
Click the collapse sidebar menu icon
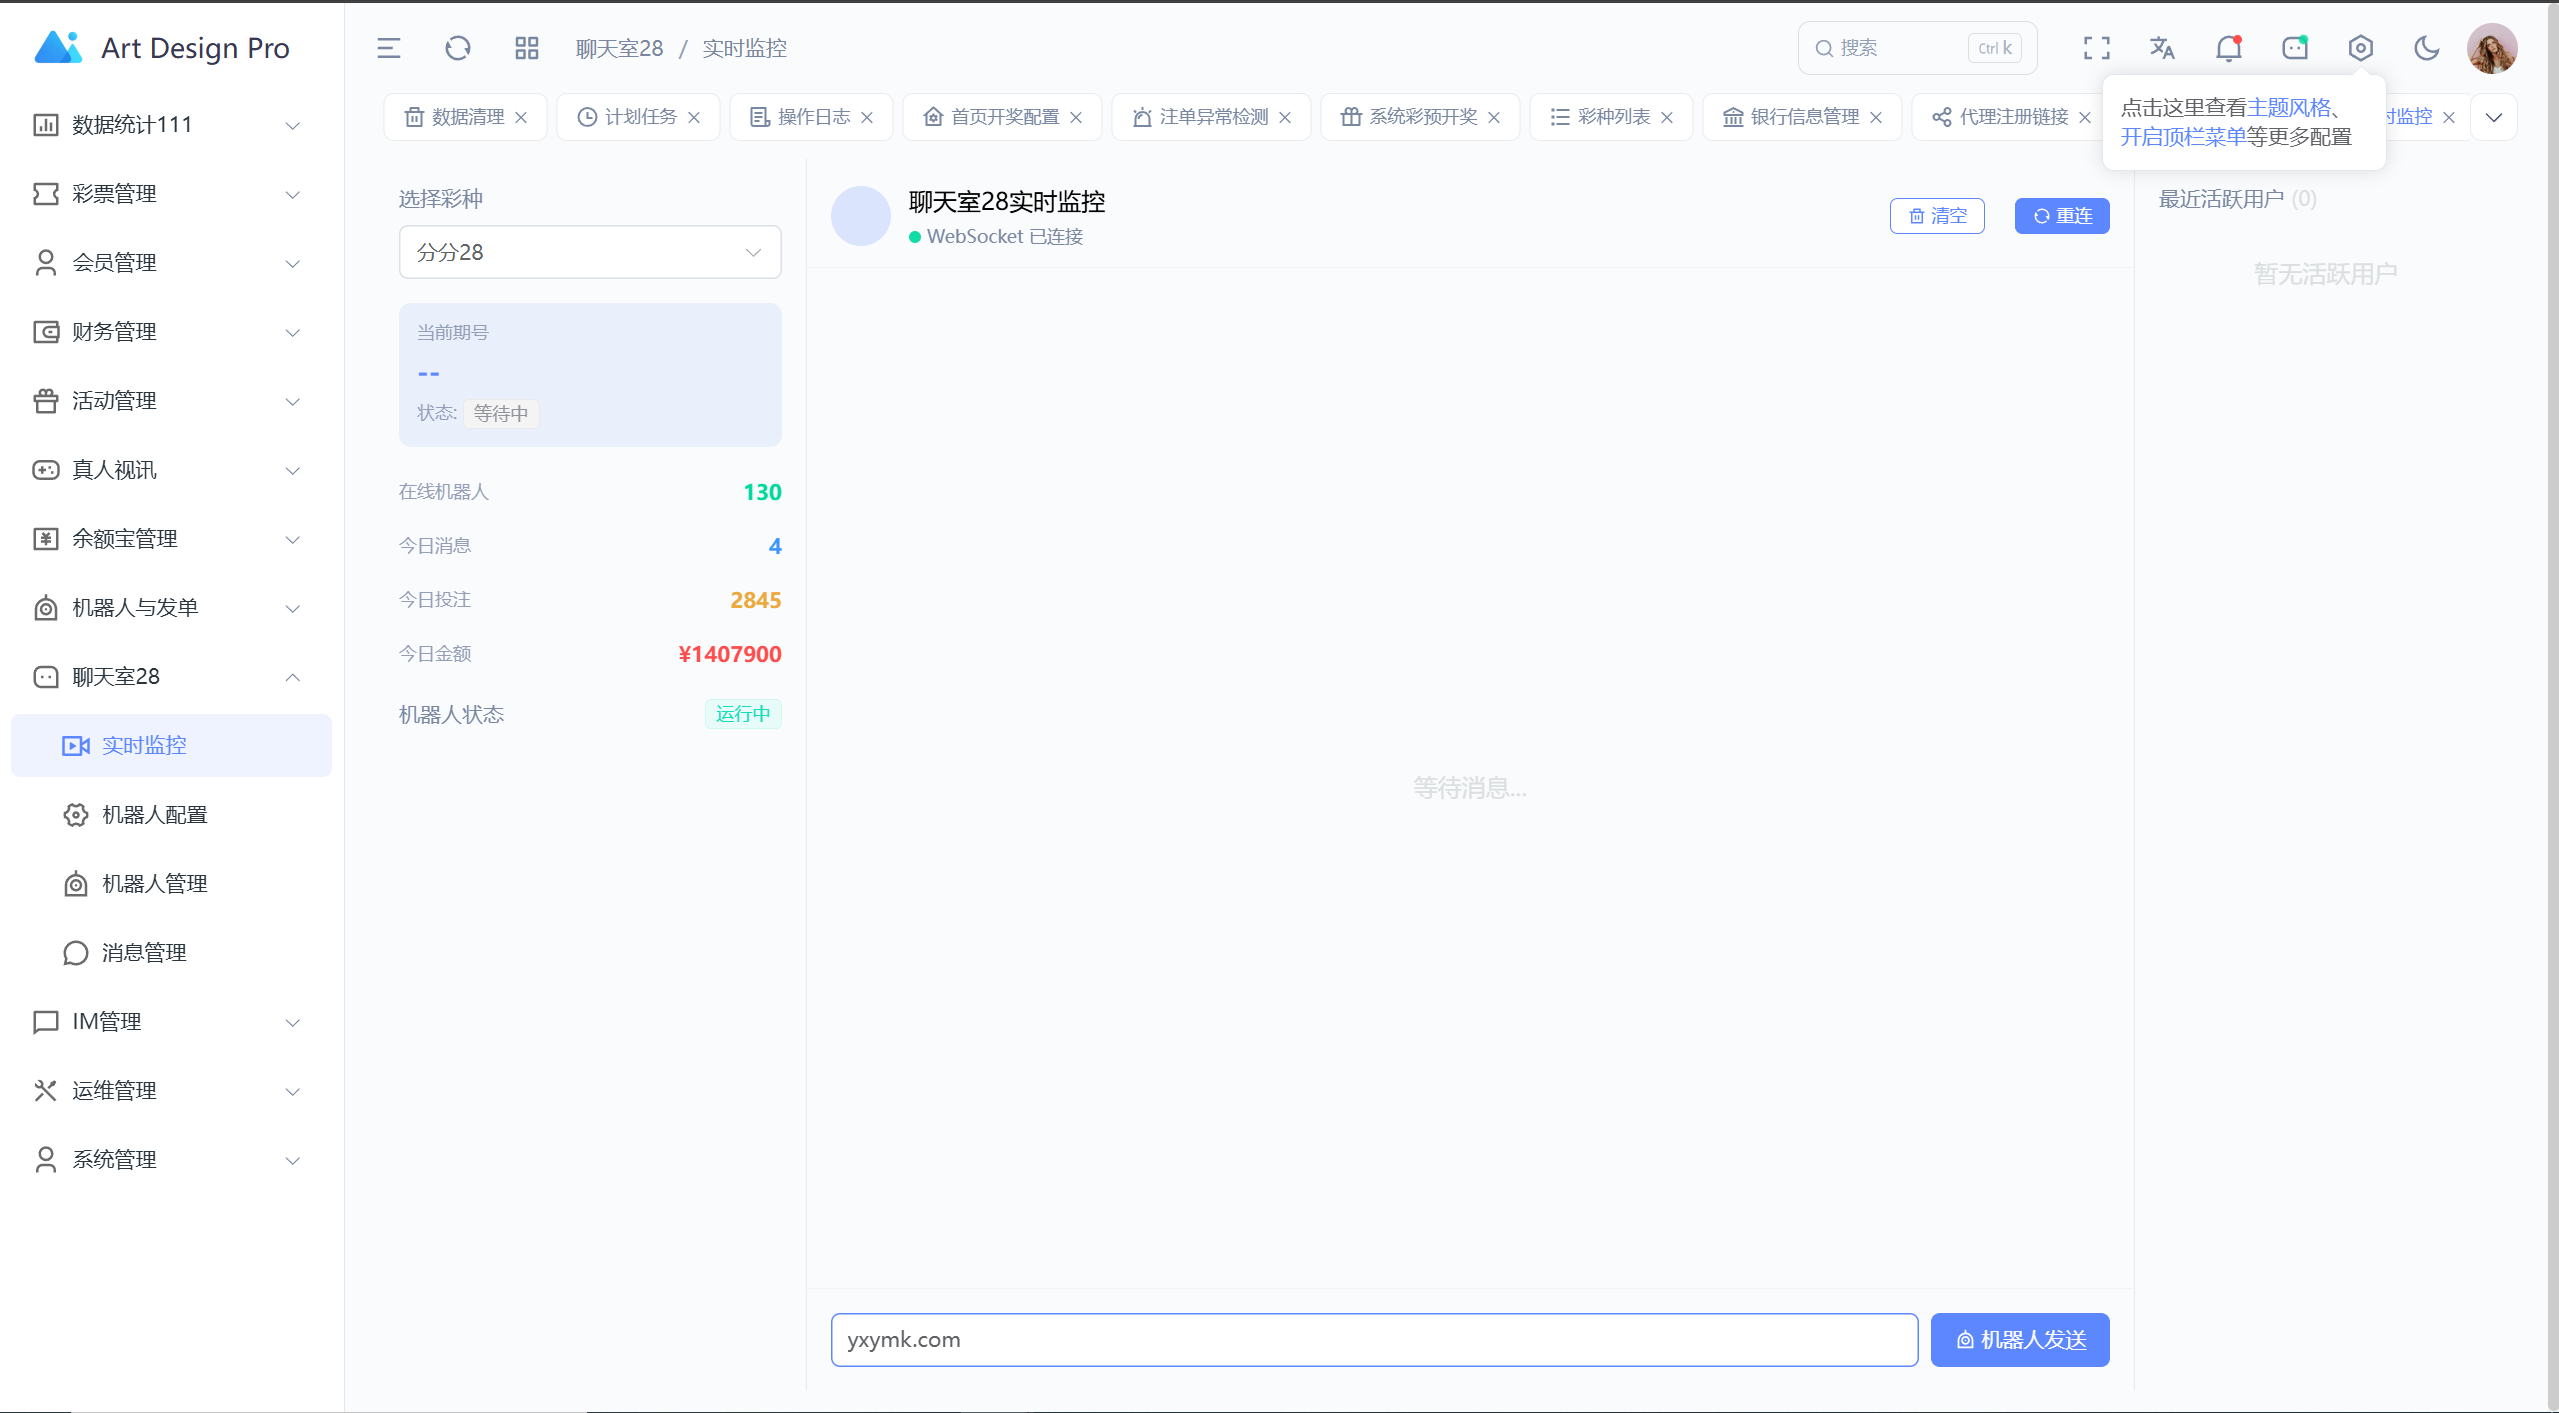pos(388,48)
